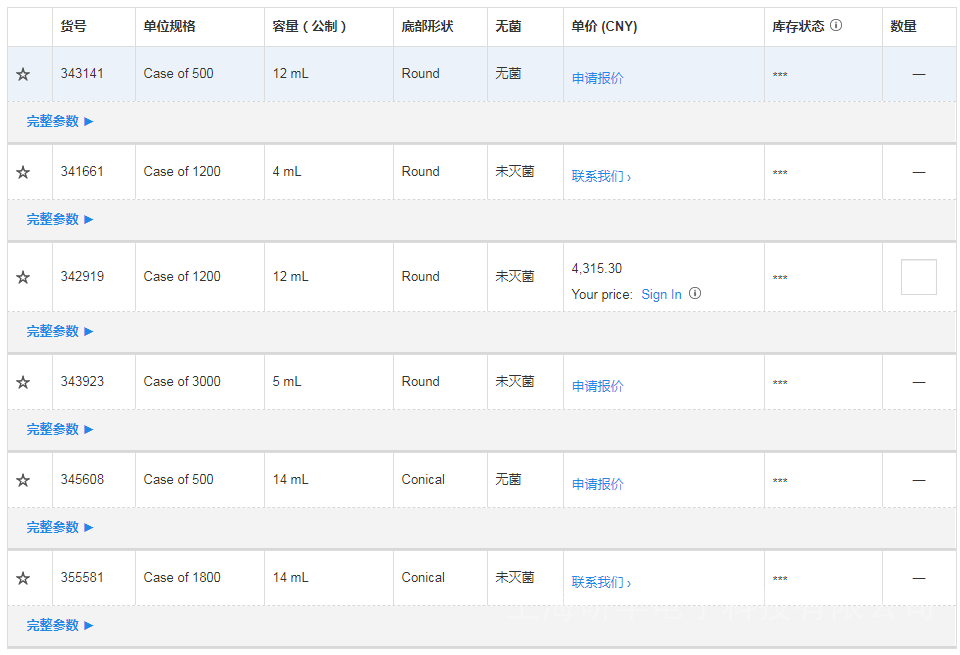960x655 pixels.
Task: Click info icon beside 库存状态 header
Action: tap(836, 26)
